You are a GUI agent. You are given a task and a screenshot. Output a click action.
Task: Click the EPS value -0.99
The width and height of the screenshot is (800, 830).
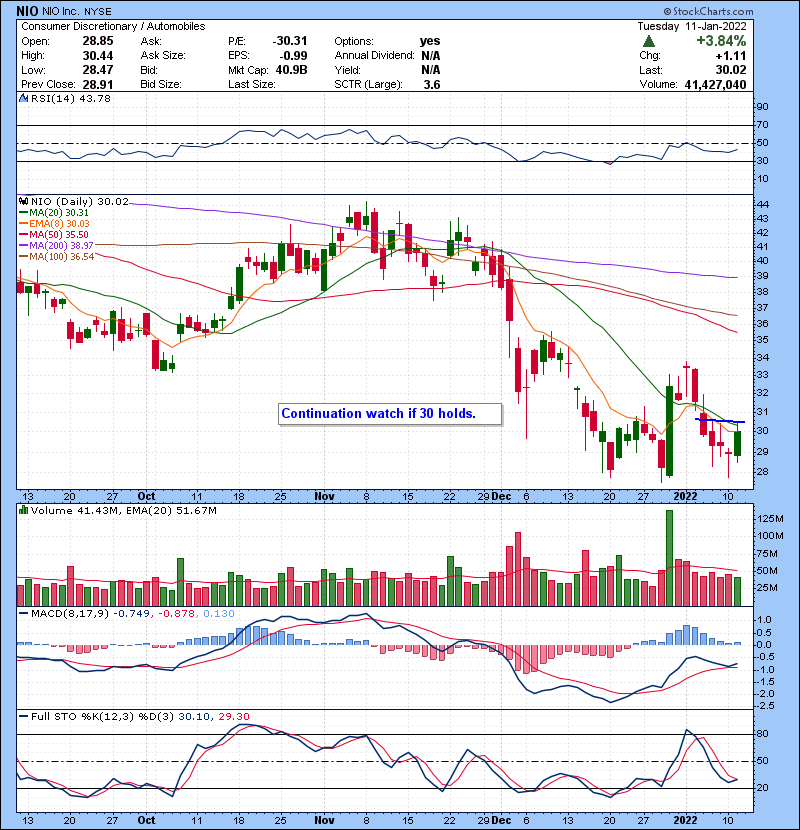[x=293, y=56]
